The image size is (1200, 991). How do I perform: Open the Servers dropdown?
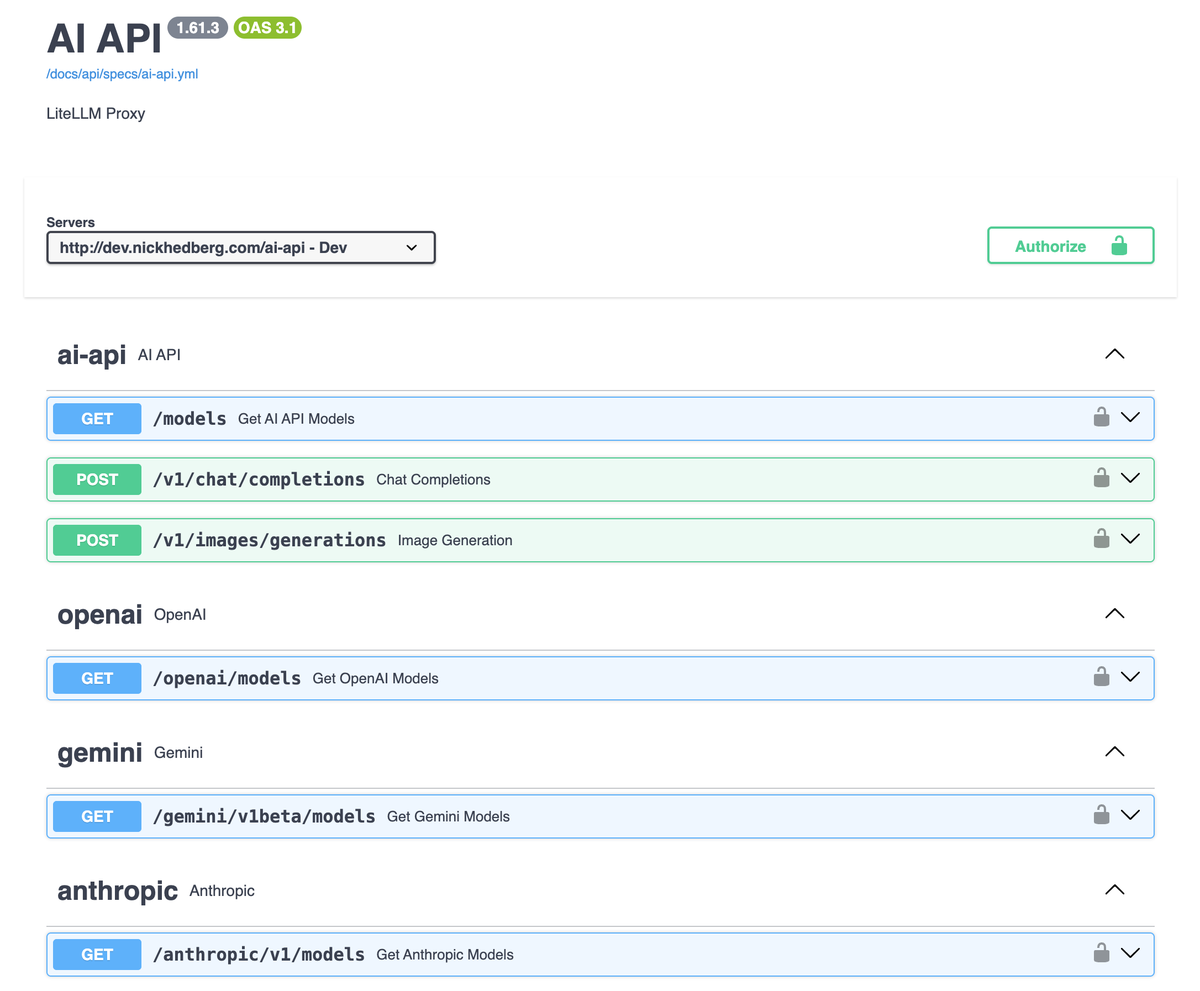point(240,247)
